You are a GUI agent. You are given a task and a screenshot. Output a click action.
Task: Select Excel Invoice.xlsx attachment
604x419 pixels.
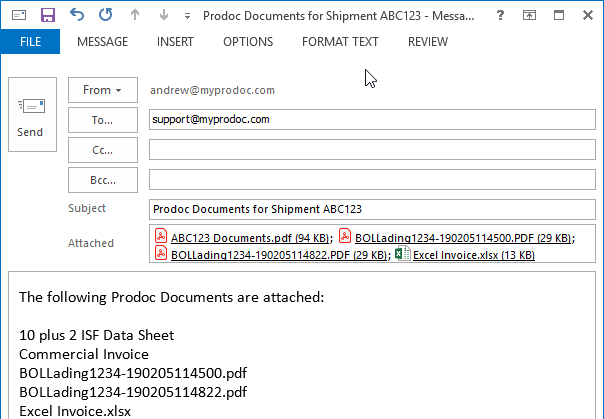(x=474, y=255)
